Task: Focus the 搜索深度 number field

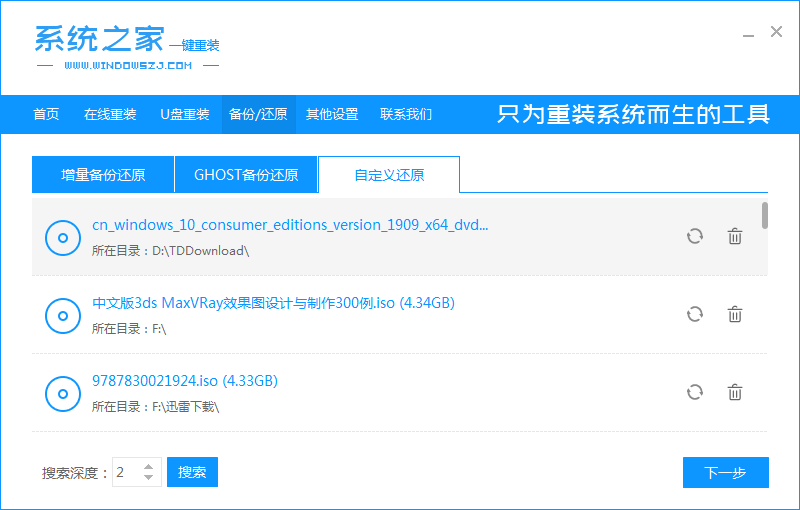Action: pyautogui.click(x=126, y=472)
